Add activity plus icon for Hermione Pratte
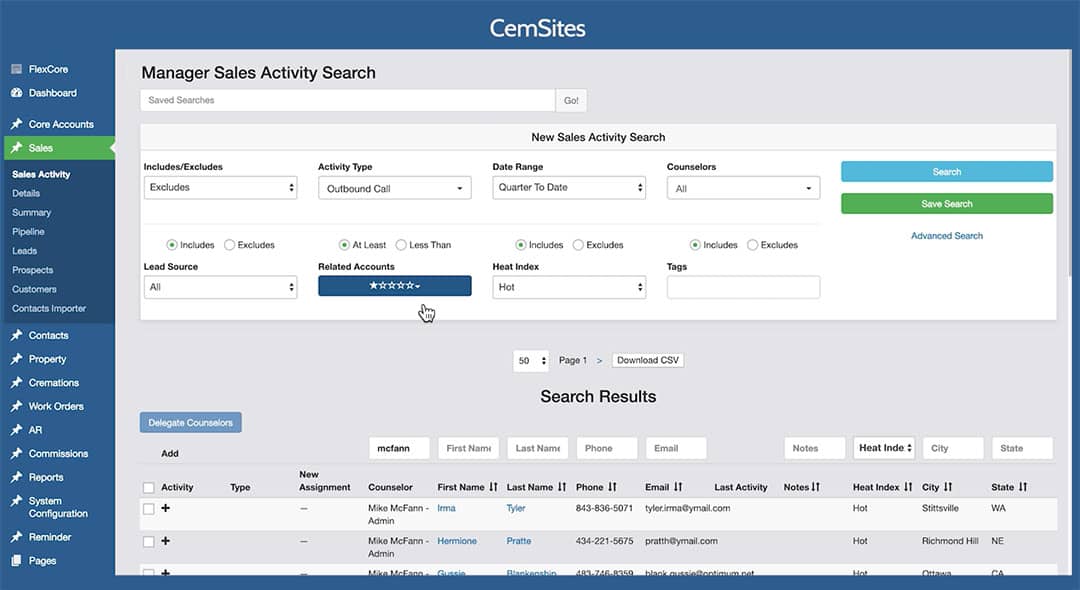Screen dimensions: 1080x590 pos(165,541)
